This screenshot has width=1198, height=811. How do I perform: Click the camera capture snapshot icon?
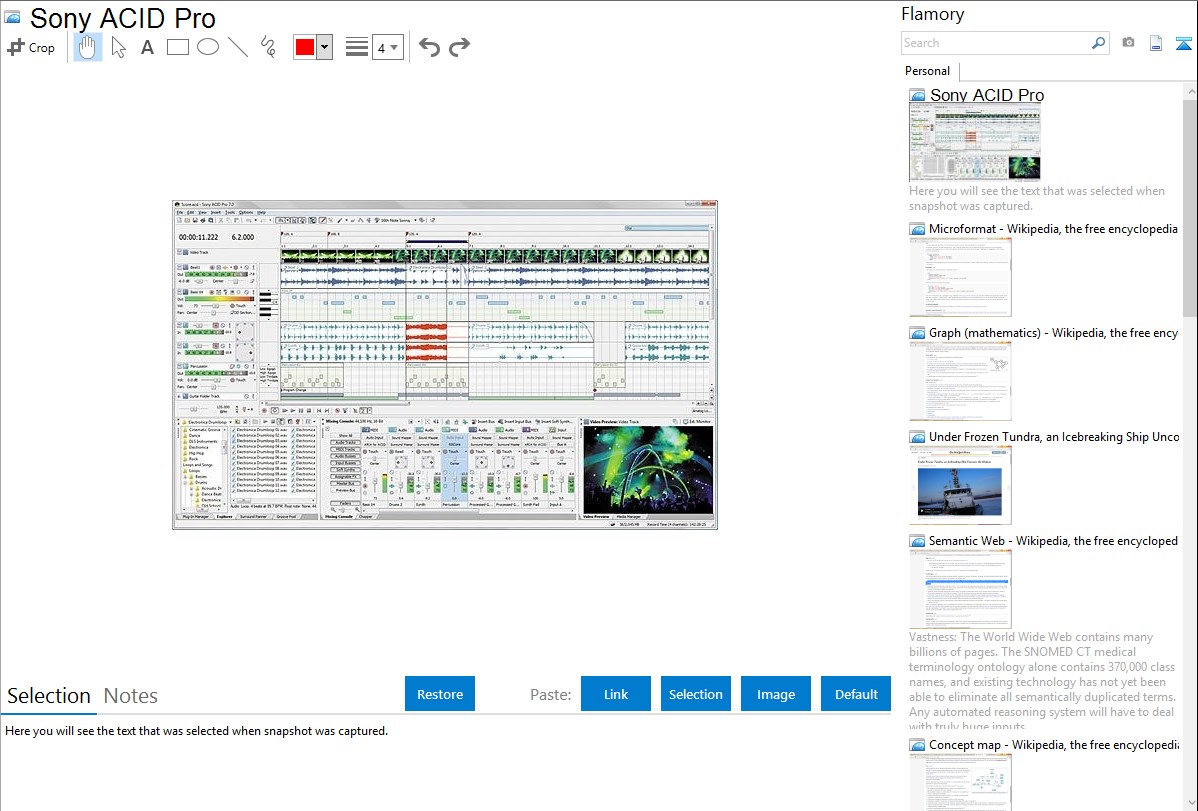point(1128,43)
